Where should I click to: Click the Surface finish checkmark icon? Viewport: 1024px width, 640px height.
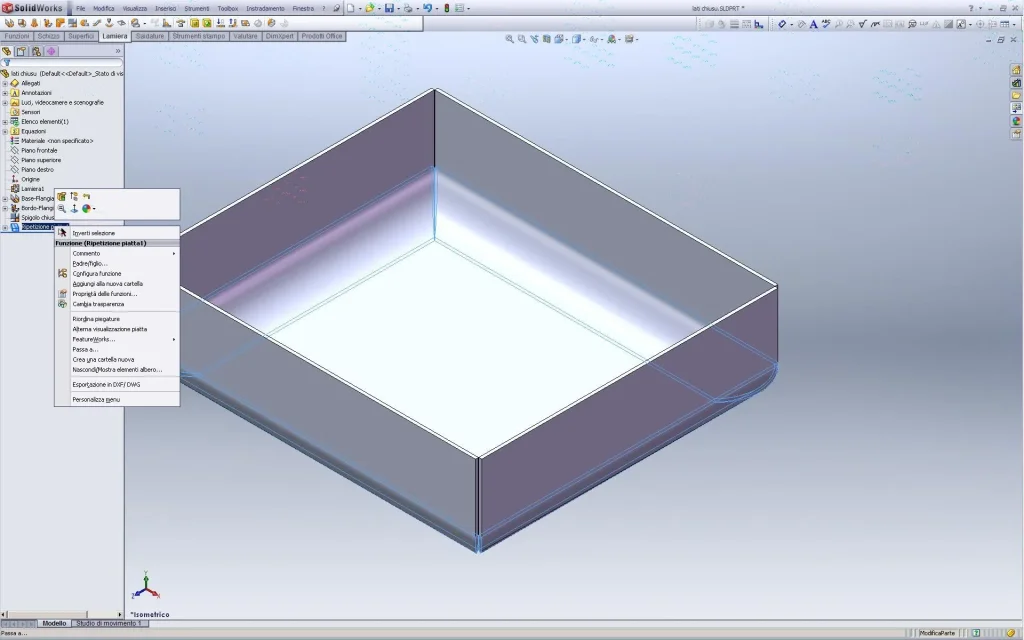pos(863,24)
